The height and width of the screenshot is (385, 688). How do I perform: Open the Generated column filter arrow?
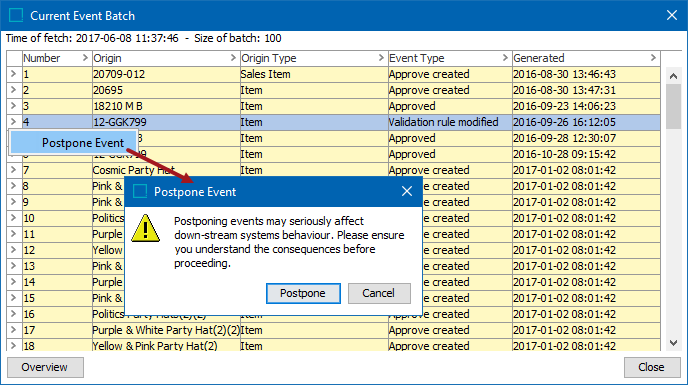click(653, 58)
